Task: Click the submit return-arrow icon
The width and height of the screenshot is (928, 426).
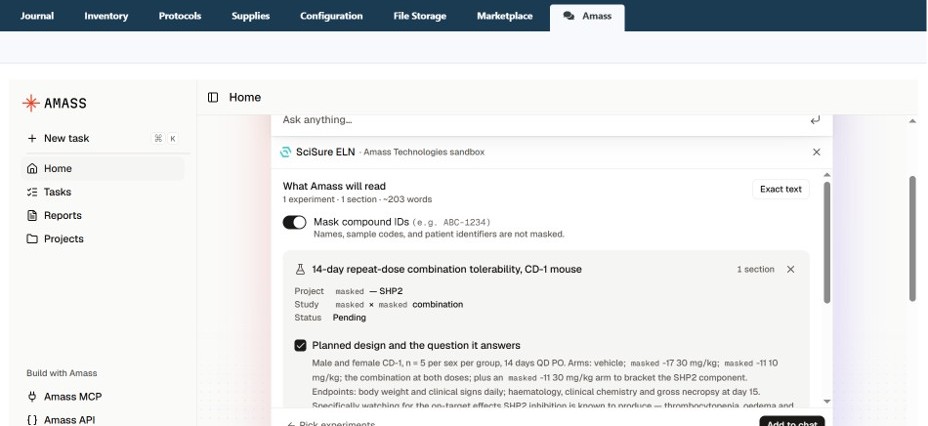Action: pos(815,120)
